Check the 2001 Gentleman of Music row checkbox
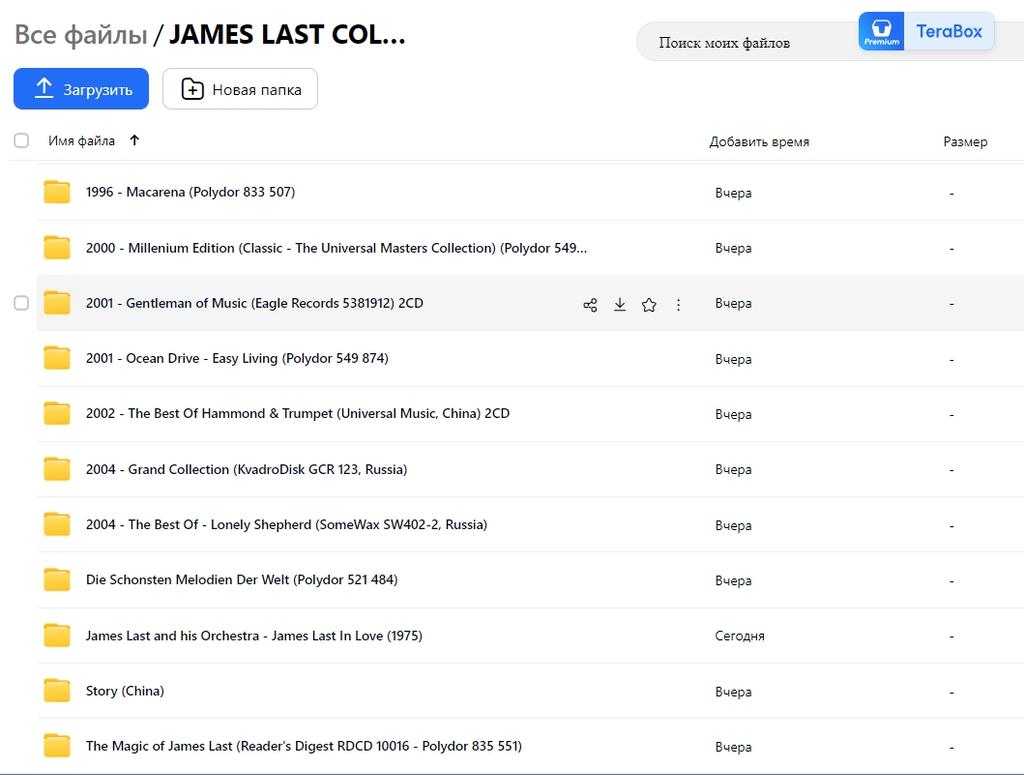This screenshot has height=775, width=1024. [22, 303]
